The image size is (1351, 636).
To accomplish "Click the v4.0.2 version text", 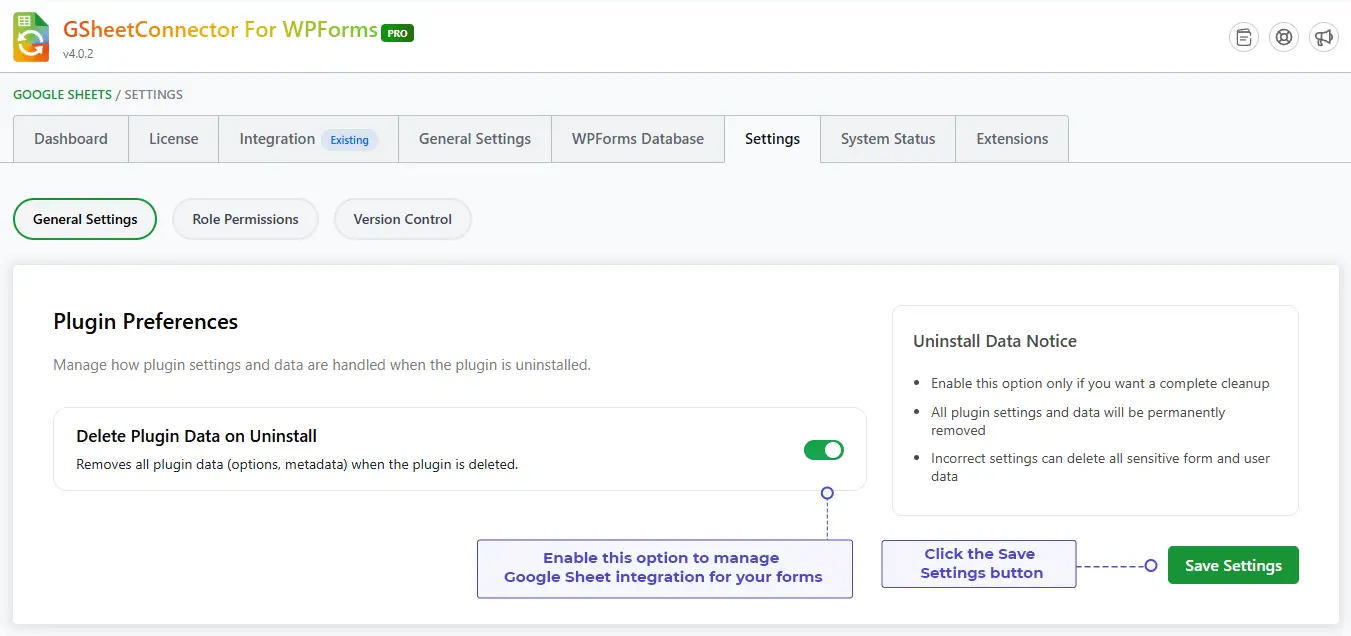I will (78, 54).
